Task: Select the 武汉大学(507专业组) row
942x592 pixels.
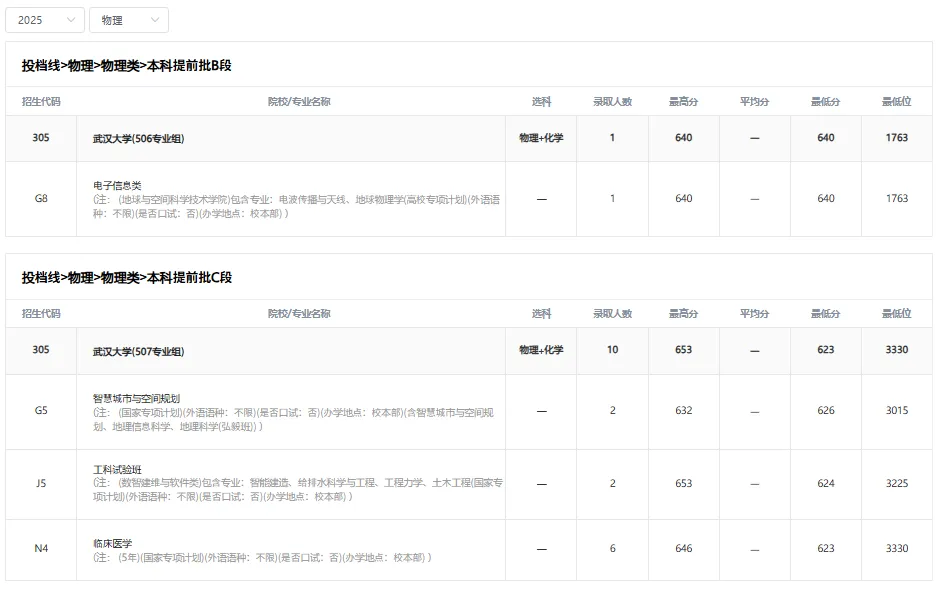Action: tap(469, 350)
